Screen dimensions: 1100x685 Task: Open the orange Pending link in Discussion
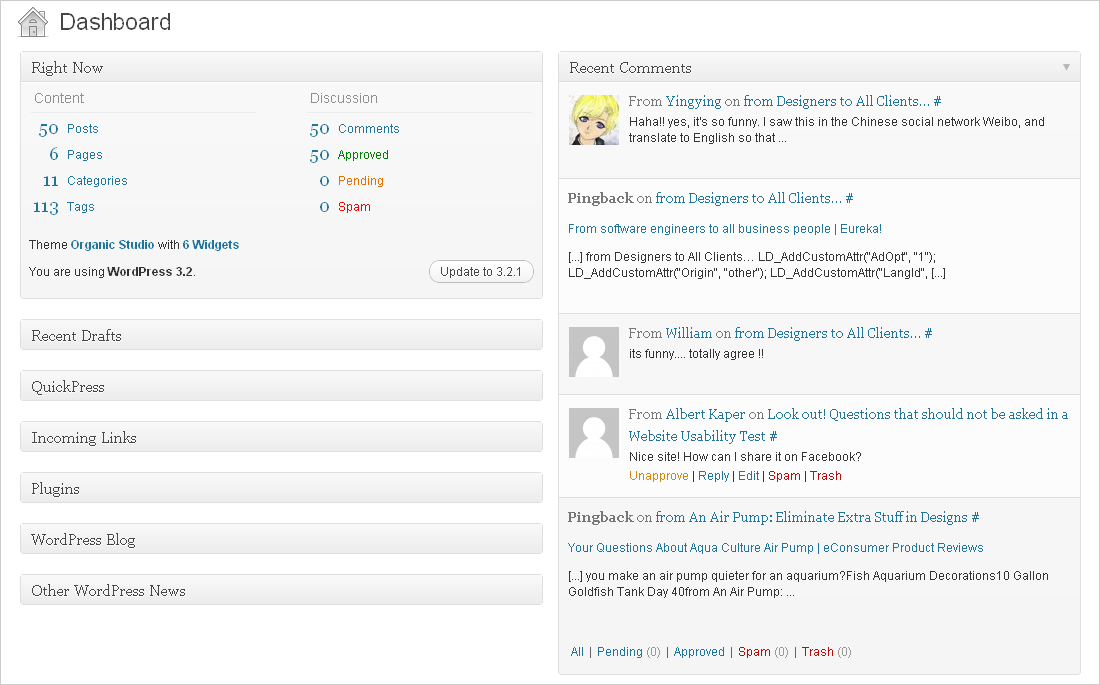[x=361, y=180]
